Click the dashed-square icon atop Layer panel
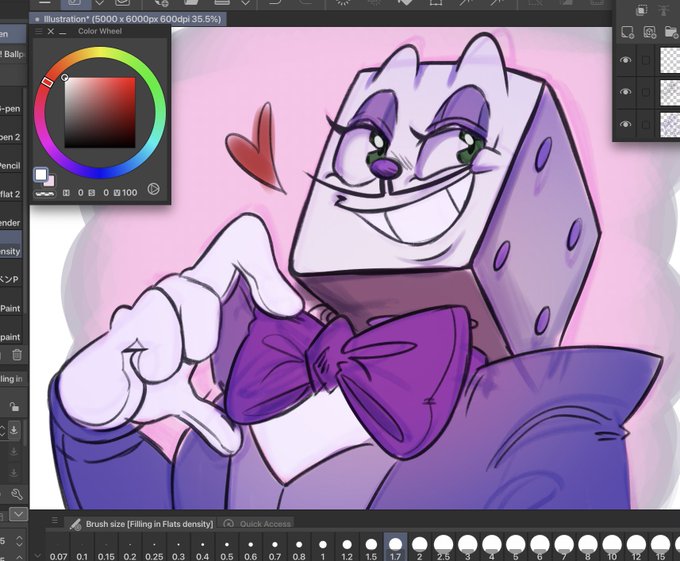 pyautogui.click(x=641, y=10)
